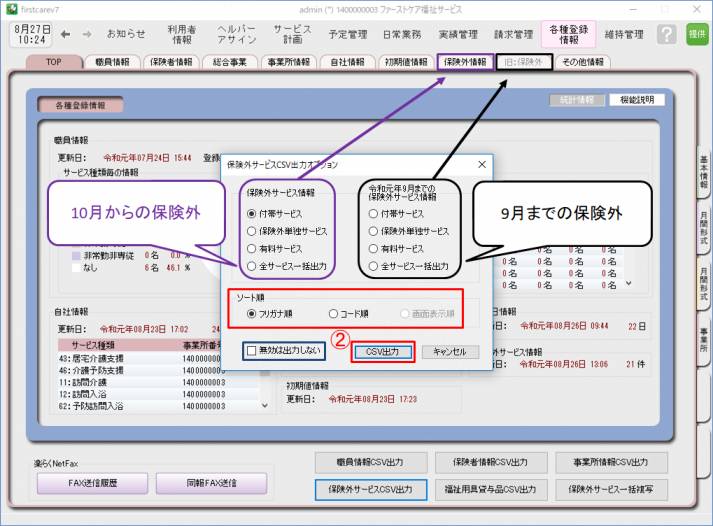Click the green 提供 icon button
Screen dimensions: 713x526
[696, 34]
